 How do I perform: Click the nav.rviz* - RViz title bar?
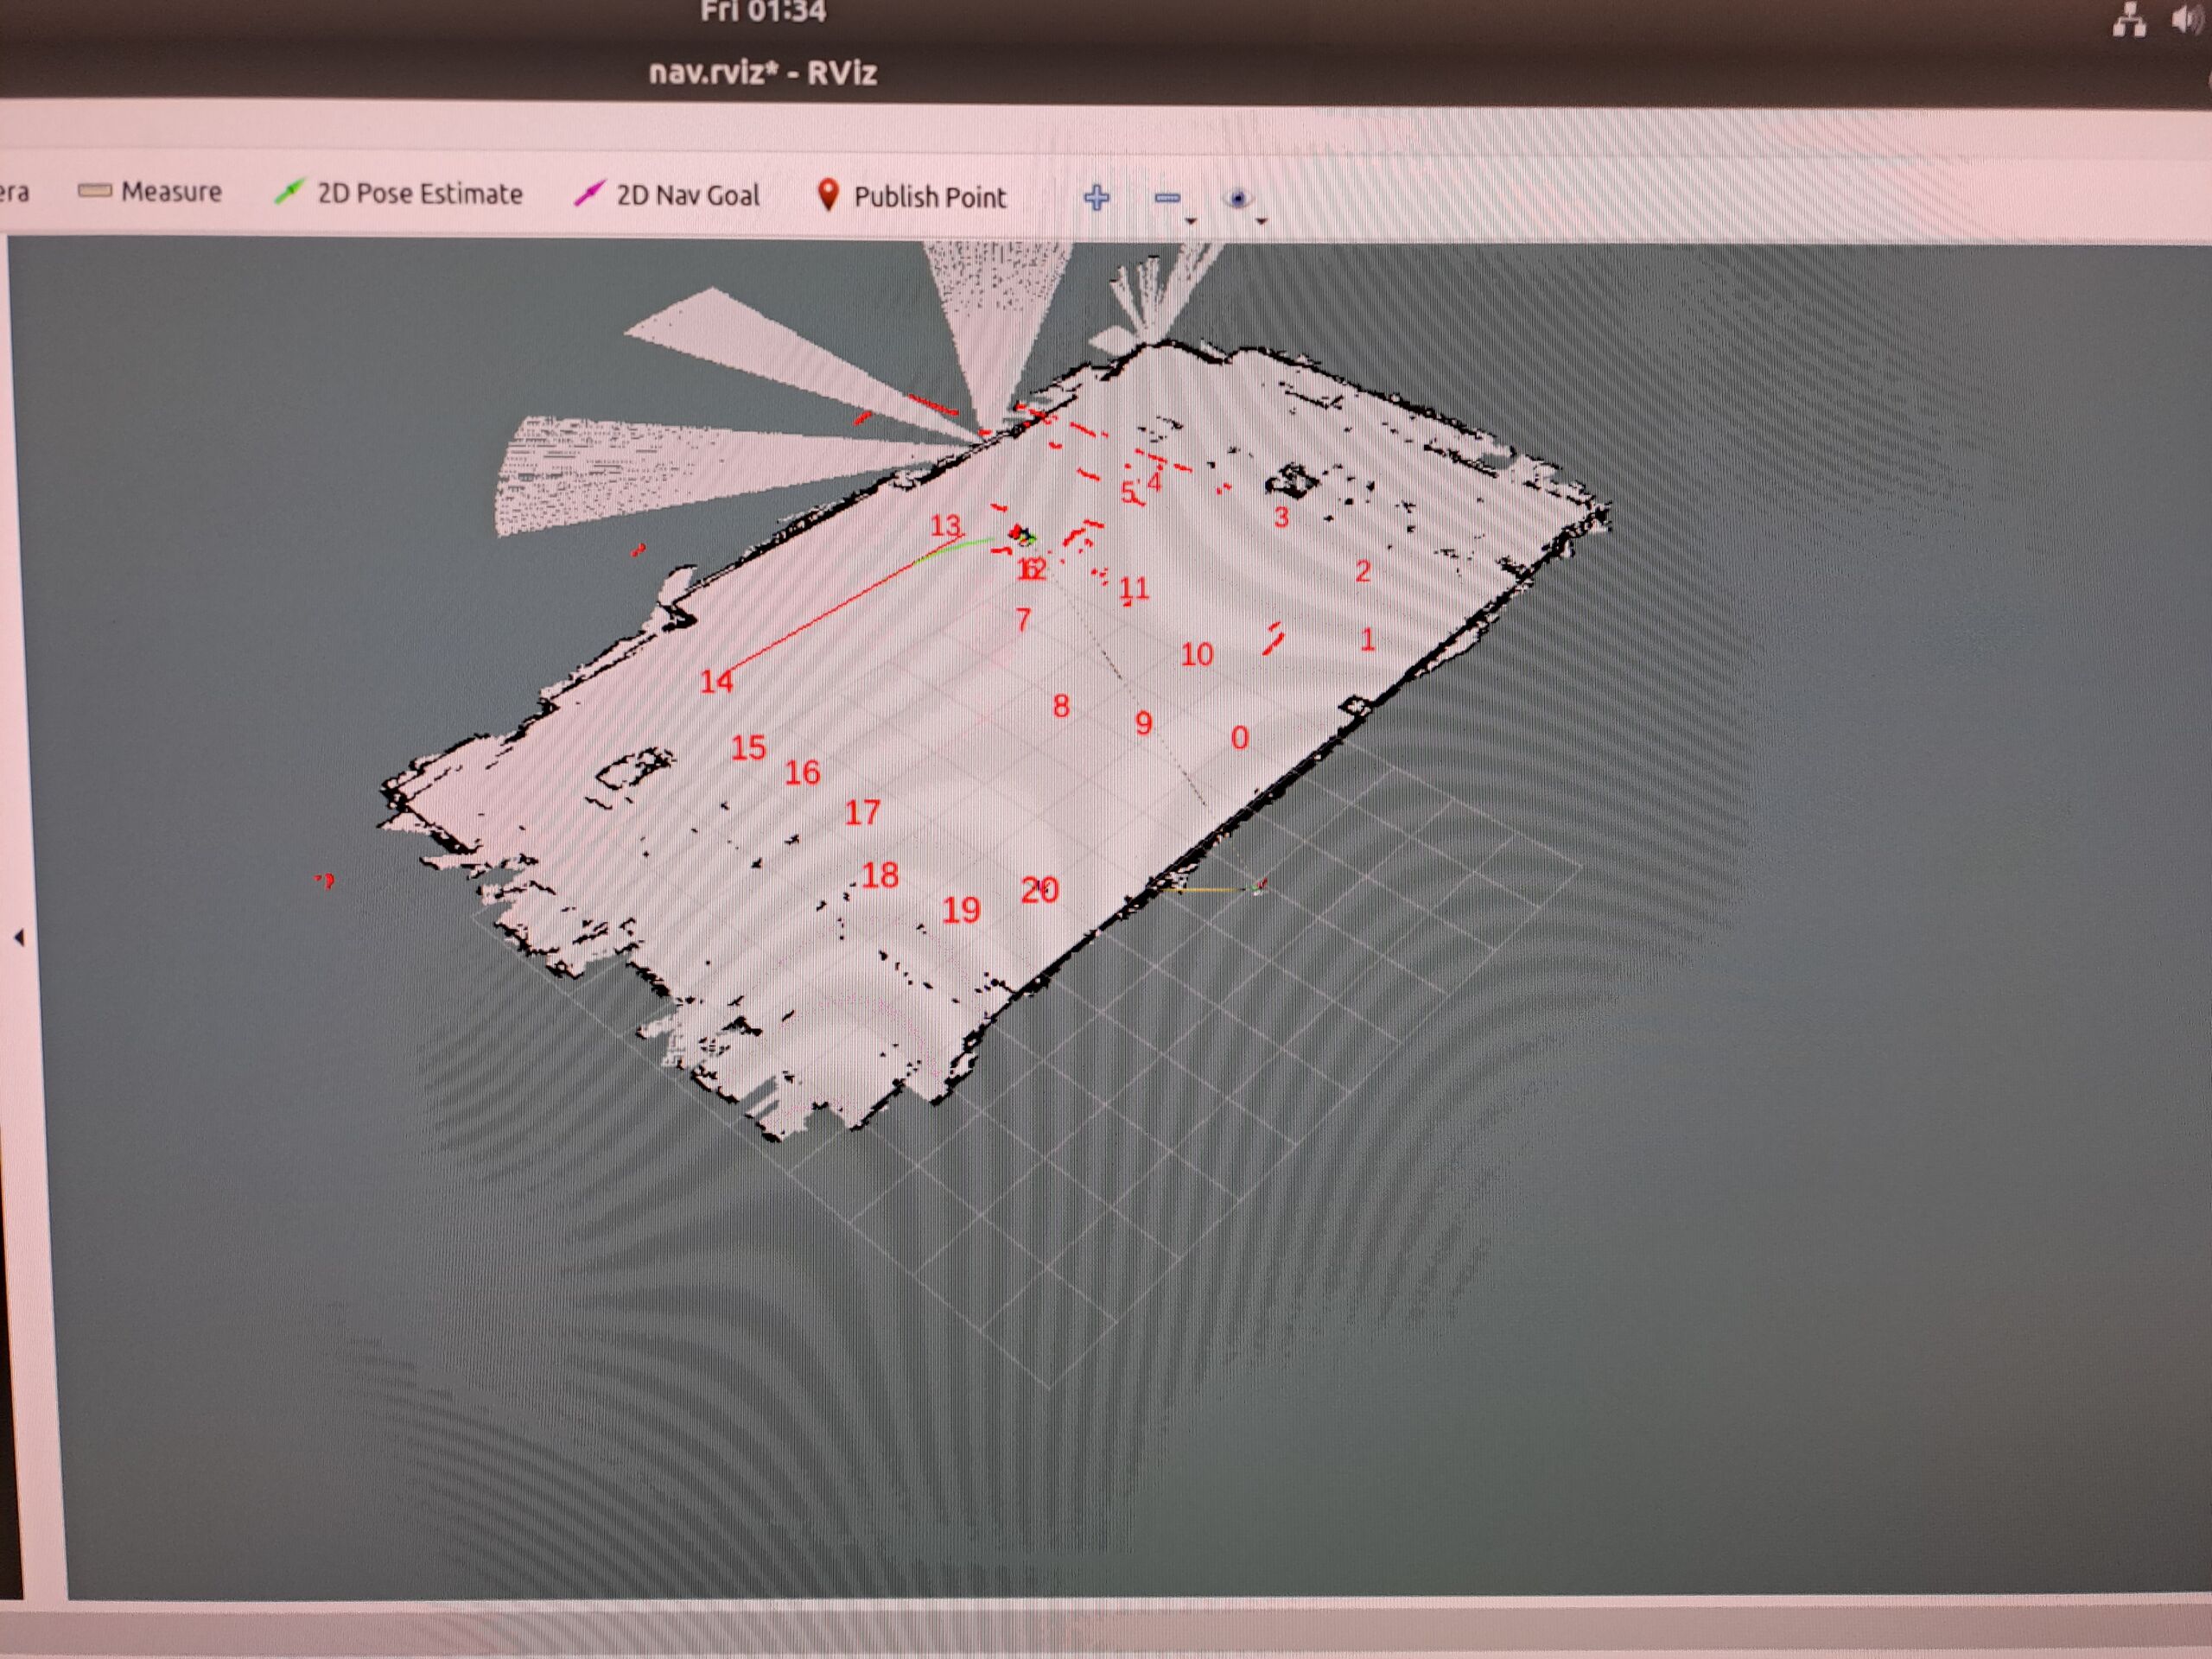click(763, 73)
